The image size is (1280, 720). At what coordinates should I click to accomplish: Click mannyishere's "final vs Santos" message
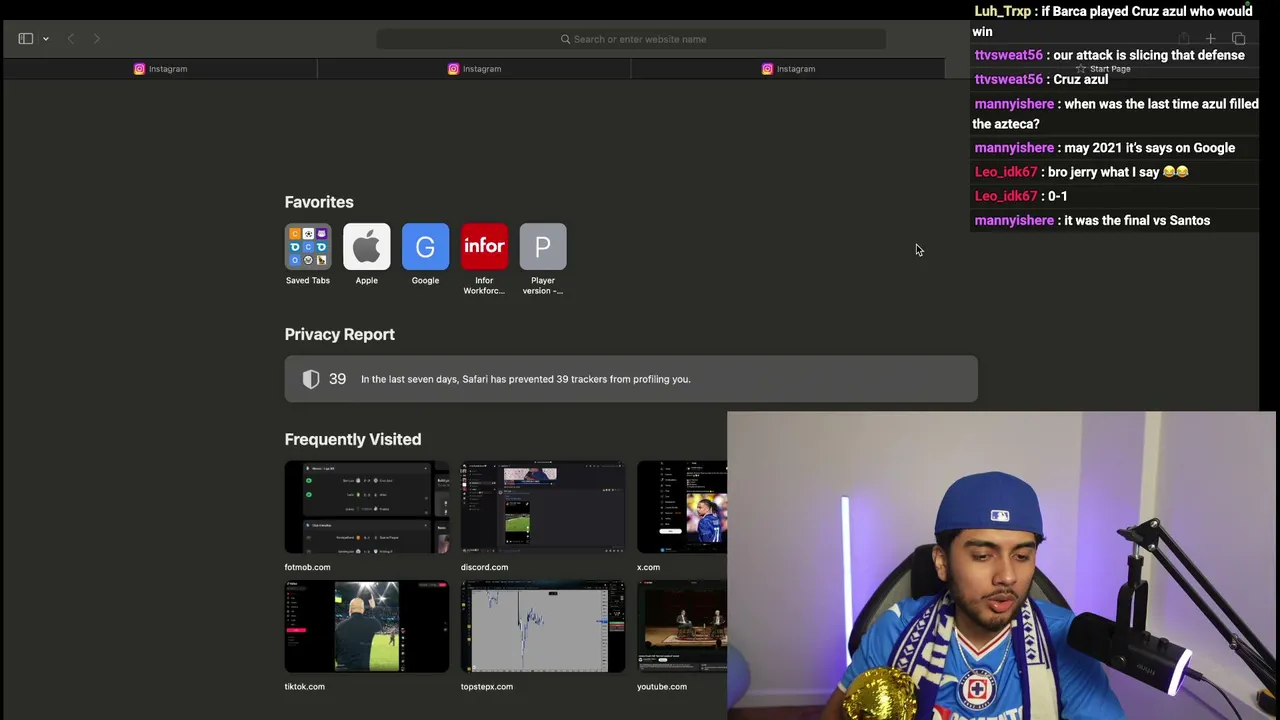[x=1137, y=220]
